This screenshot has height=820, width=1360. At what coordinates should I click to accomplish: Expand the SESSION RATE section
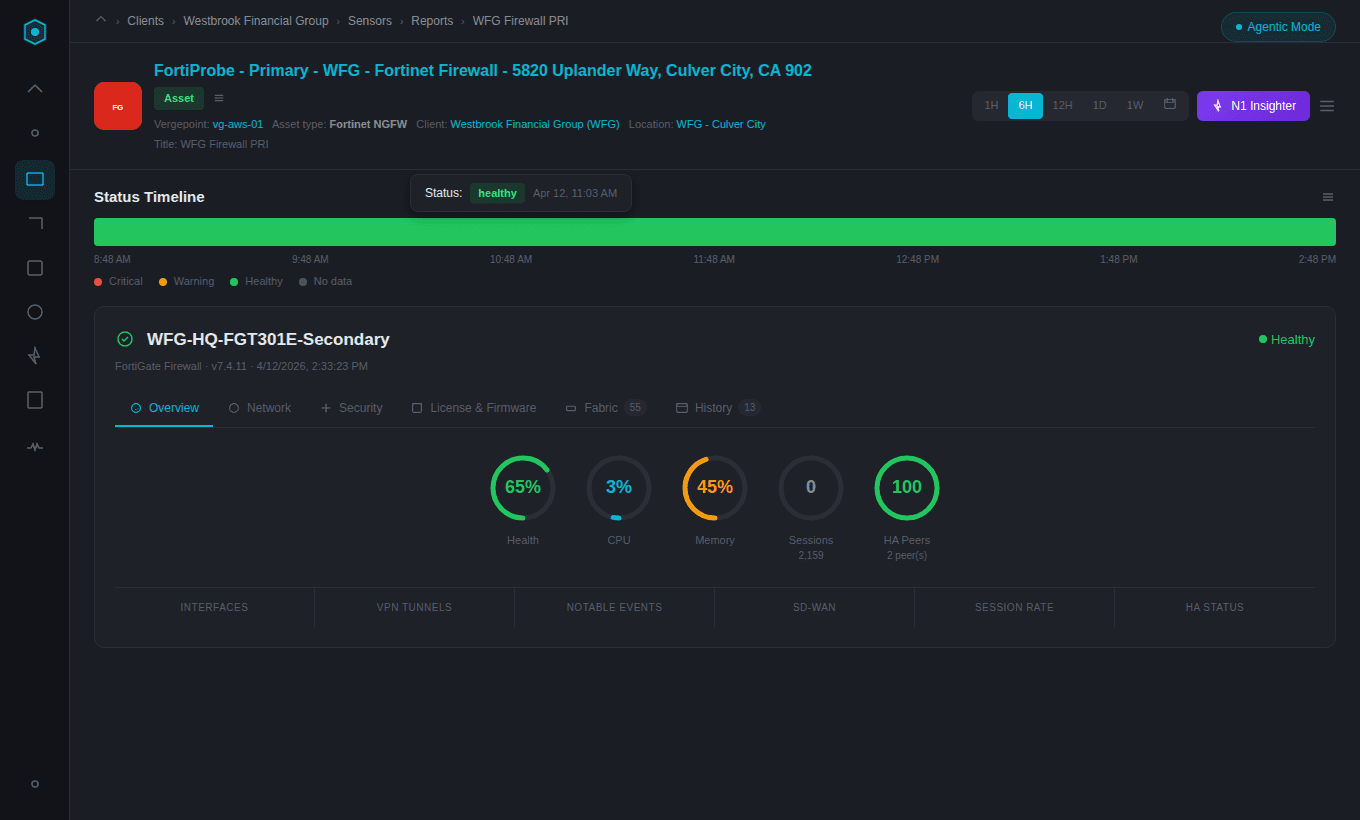tap(1014, 607)
